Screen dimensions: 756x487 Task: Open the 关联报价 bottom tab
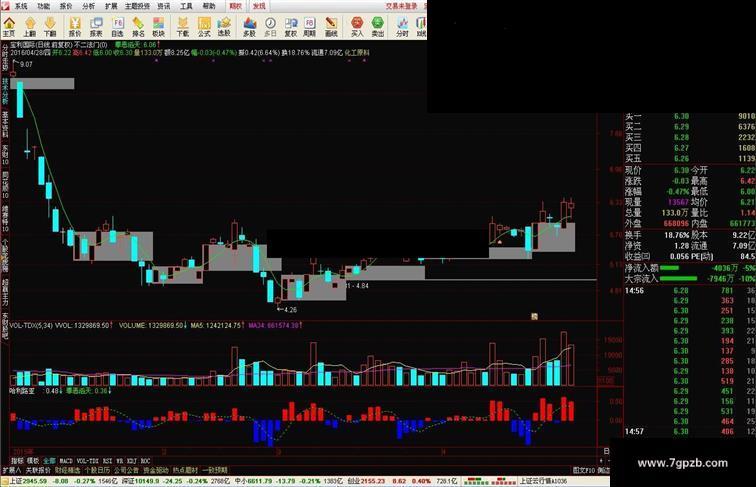(x=38, y=470)
